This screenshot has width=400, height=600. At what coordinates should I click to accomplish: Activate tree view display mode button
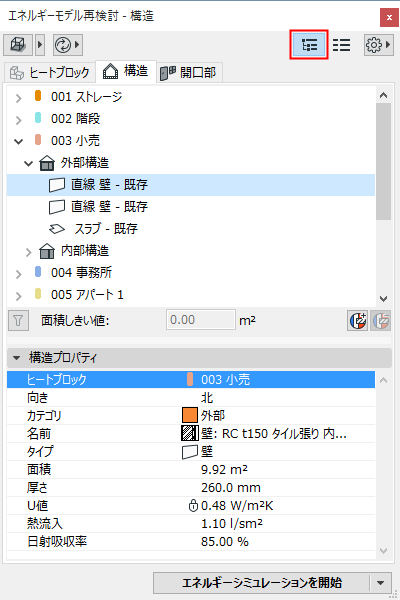click(309, 45)
